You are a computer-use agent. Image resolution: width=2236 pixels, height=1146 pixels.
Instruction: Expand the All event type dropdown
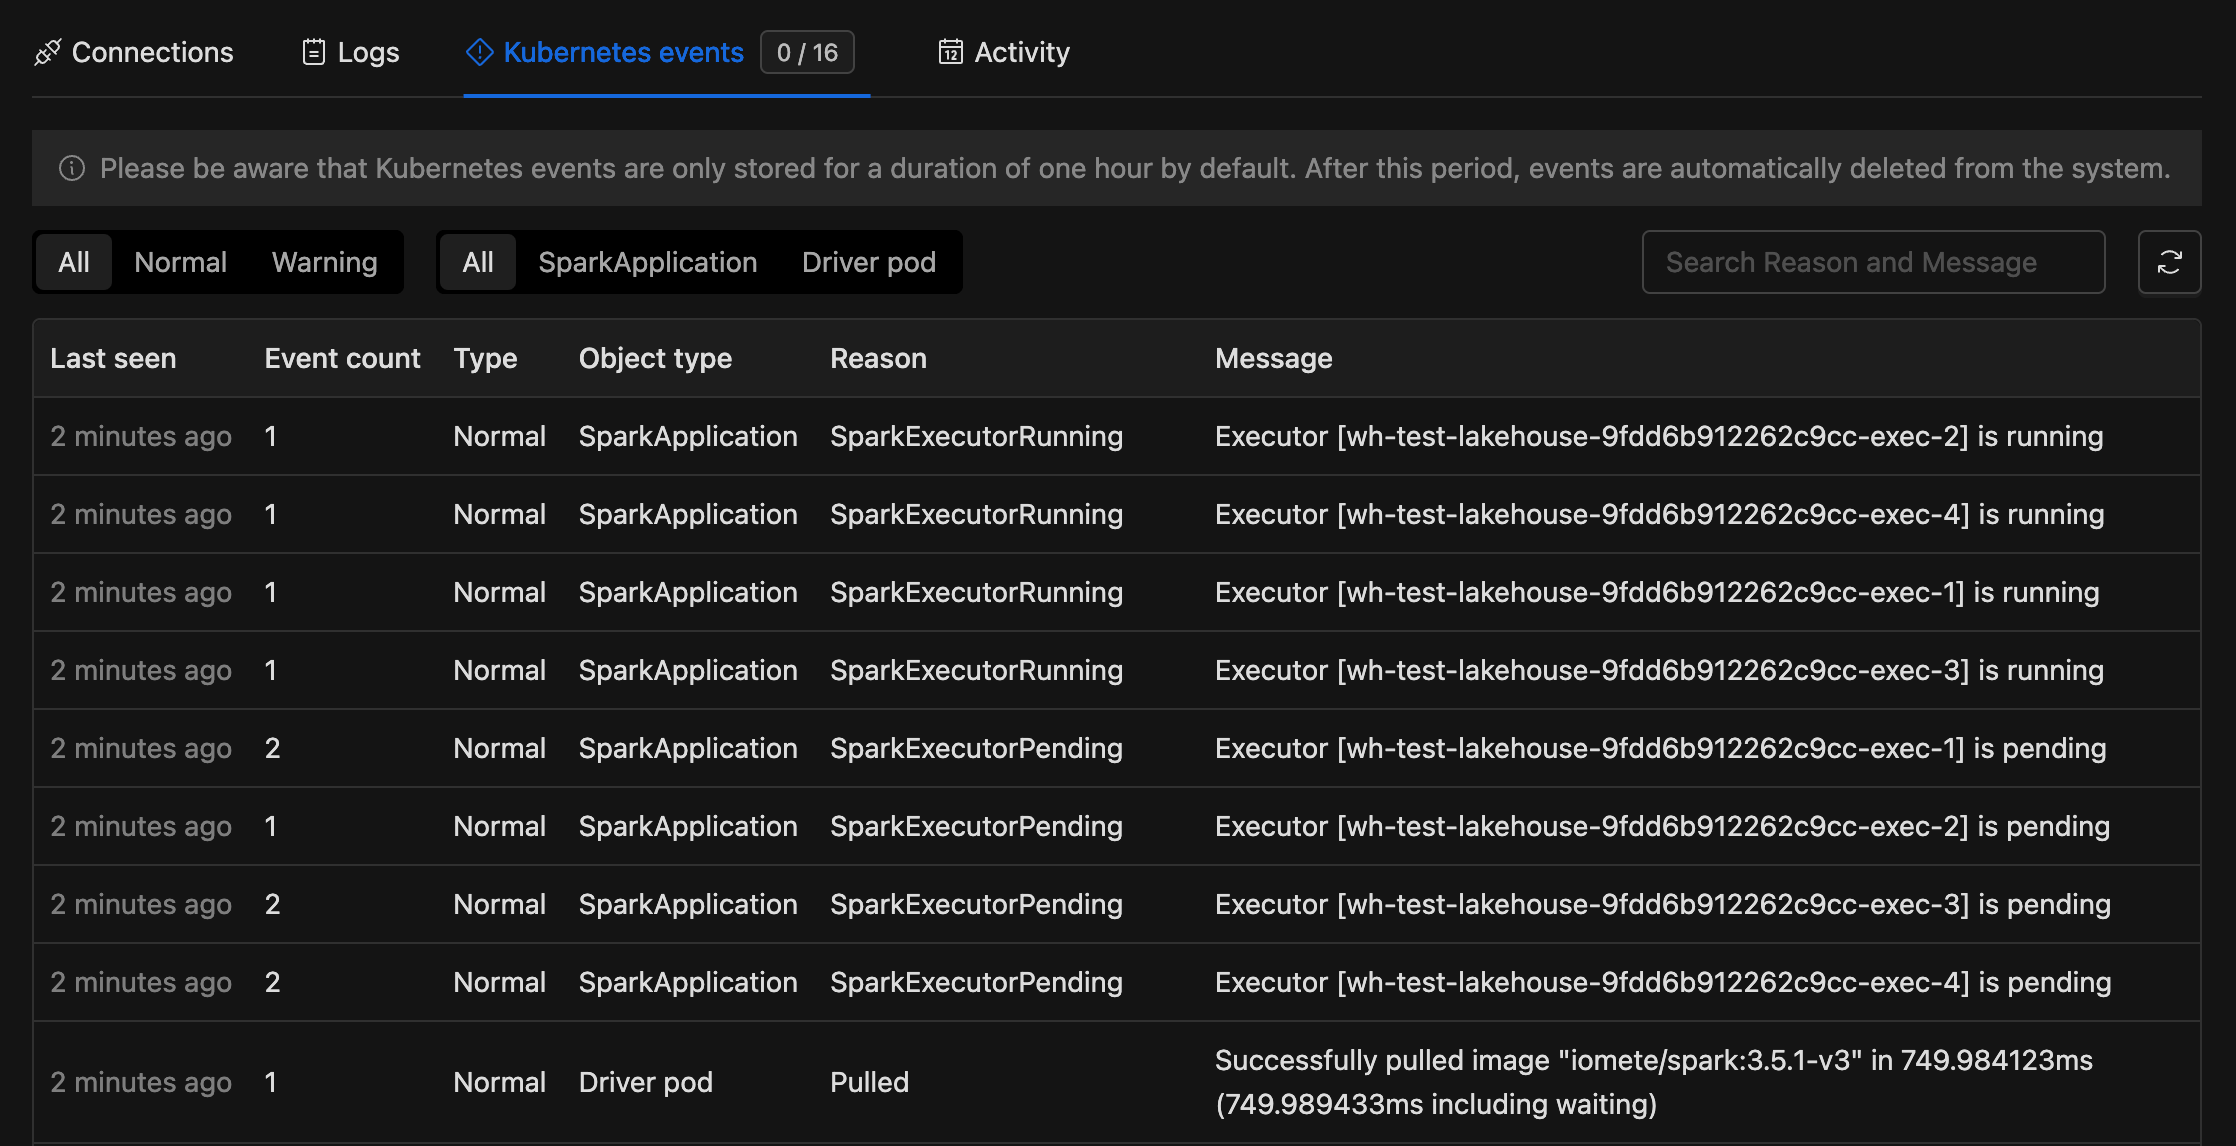click(73, 262)
